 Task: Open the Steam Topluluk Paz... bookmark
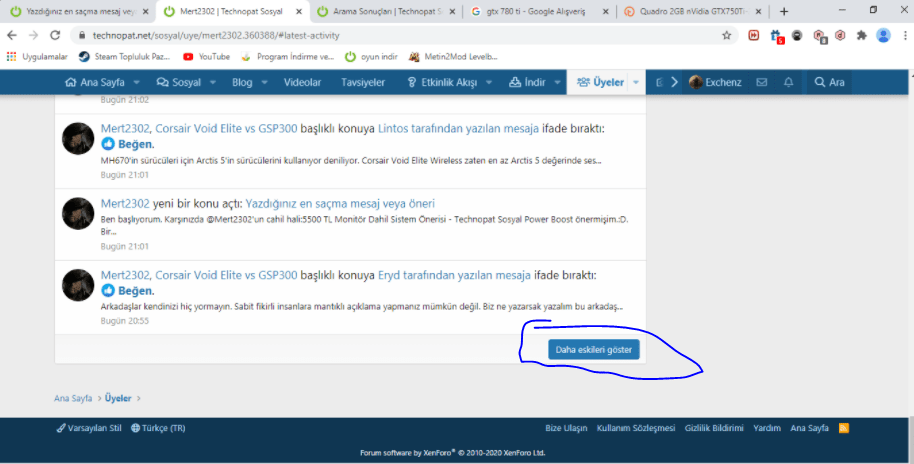pos(124,57)
